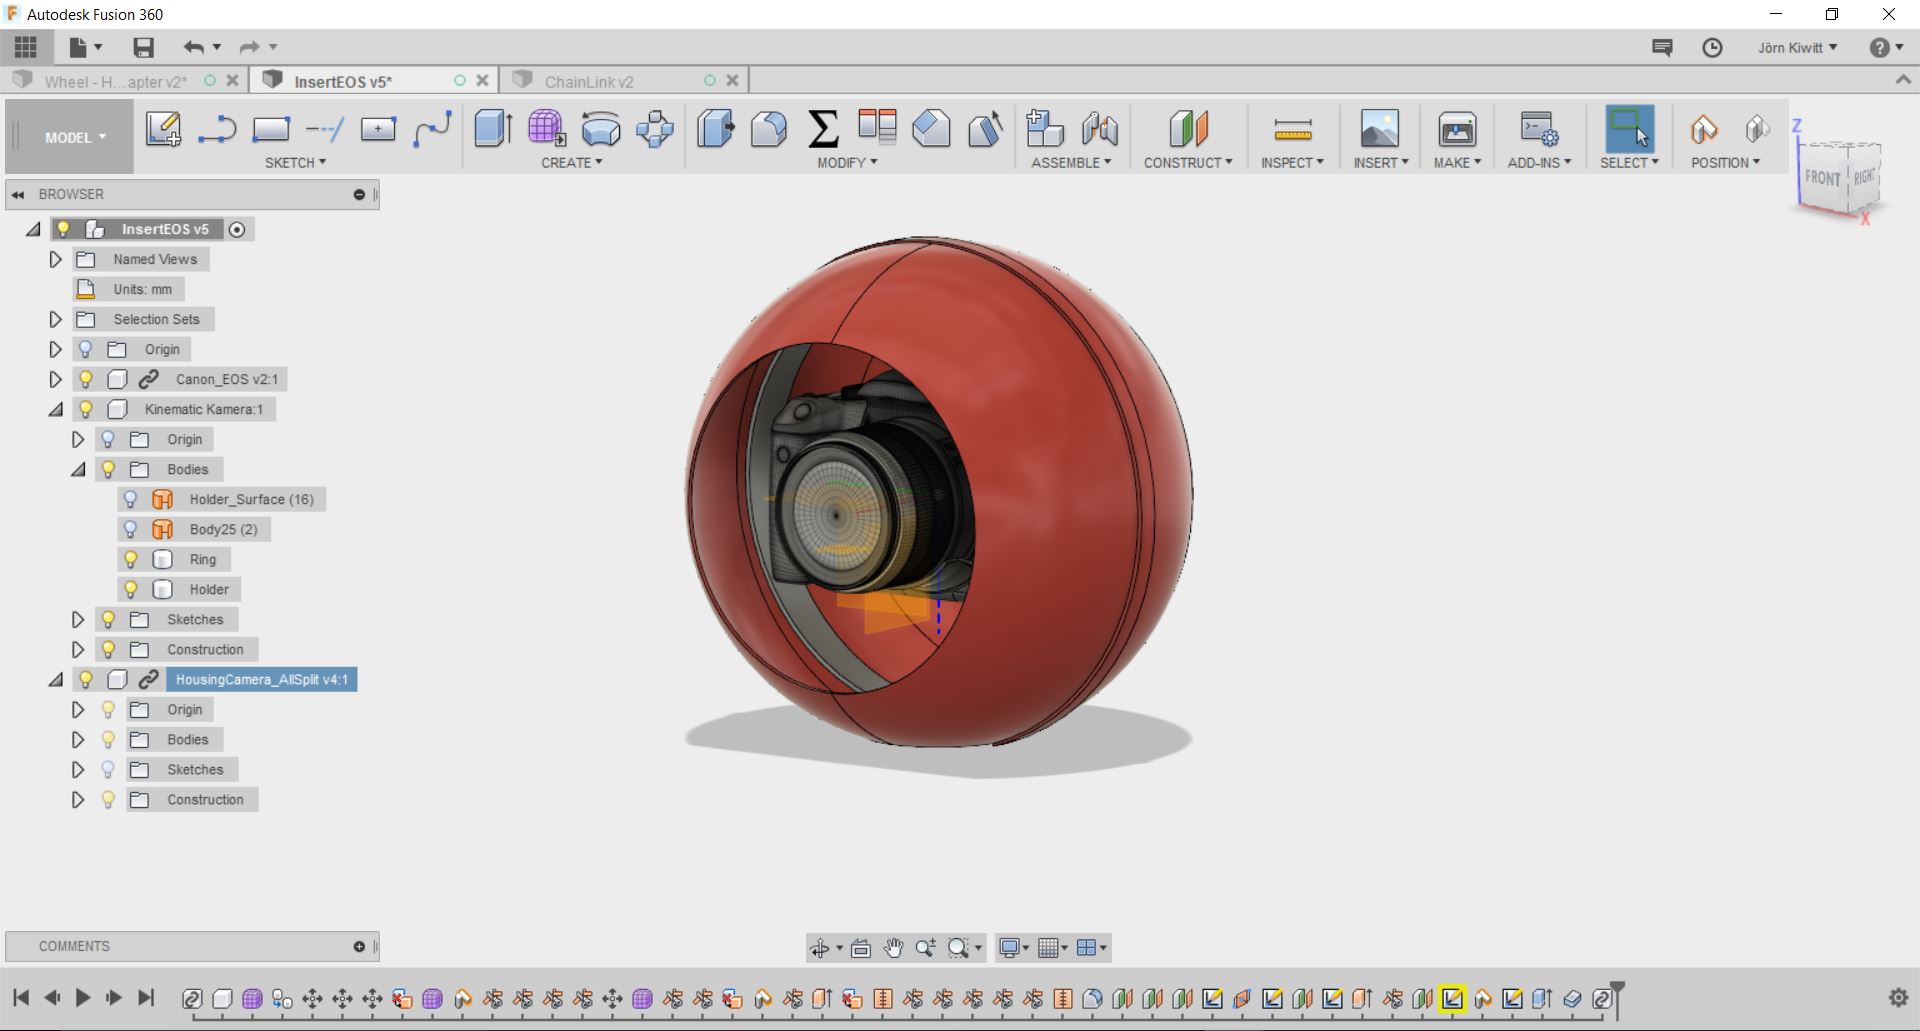1920x1031 pixels.
Task: Jump to the timeline end
Action: (x=146, y=997)
